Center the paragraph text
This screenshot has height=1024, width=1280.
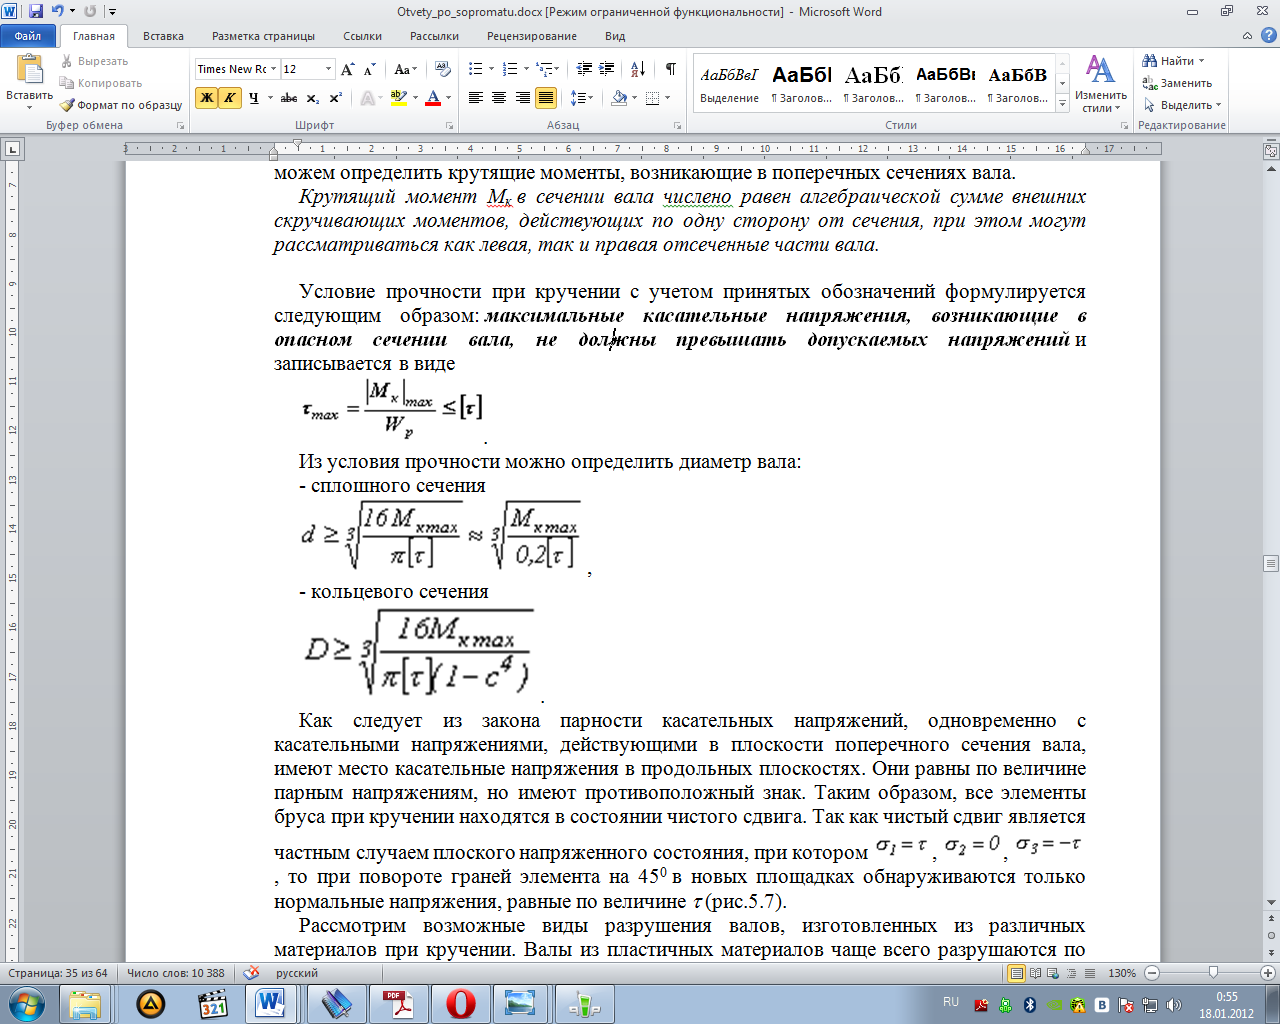498,98
